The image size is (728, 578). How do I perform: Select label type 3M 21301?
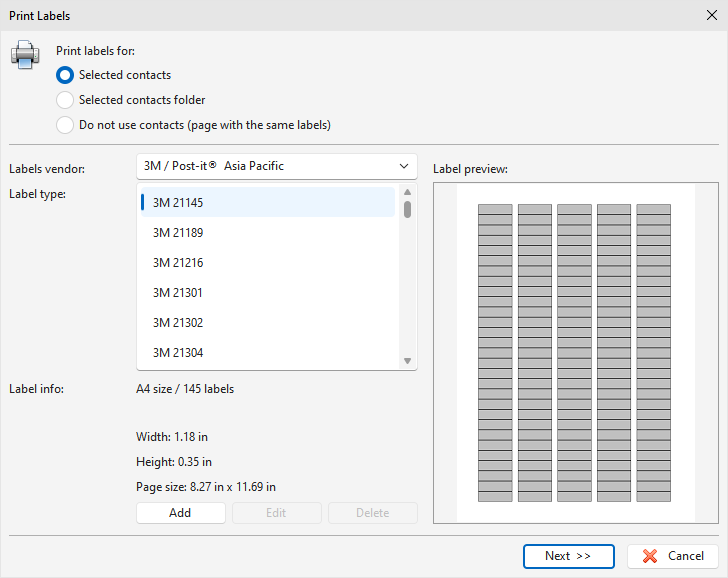268,293
